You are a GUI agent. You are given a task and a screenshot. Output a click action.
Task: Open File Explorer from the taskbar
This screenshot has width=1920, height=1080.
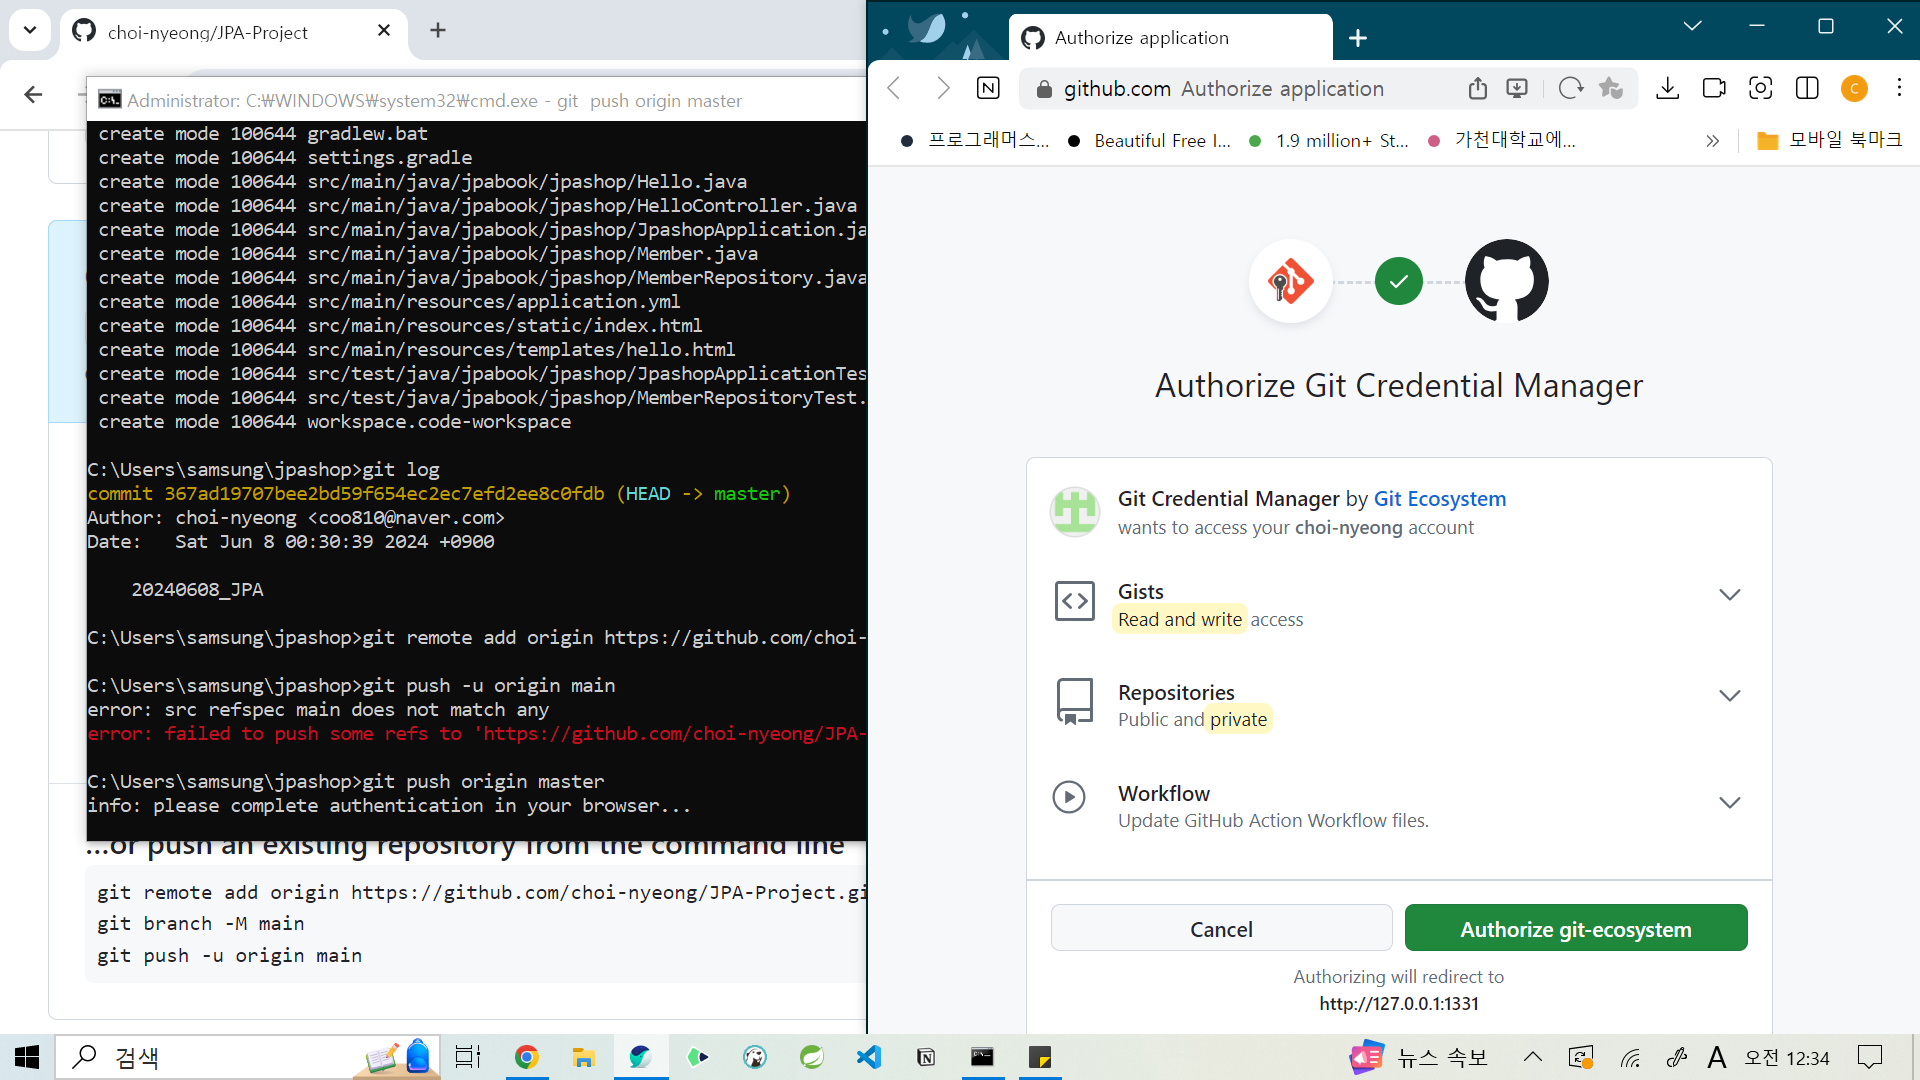pos(584,1057)
